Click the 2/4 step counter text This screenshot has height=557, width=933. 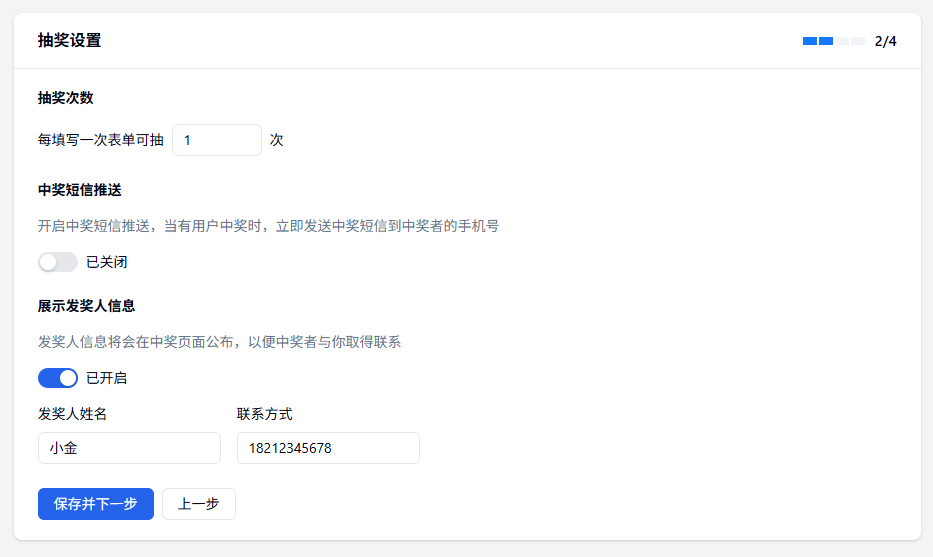(x=886, y=41)
